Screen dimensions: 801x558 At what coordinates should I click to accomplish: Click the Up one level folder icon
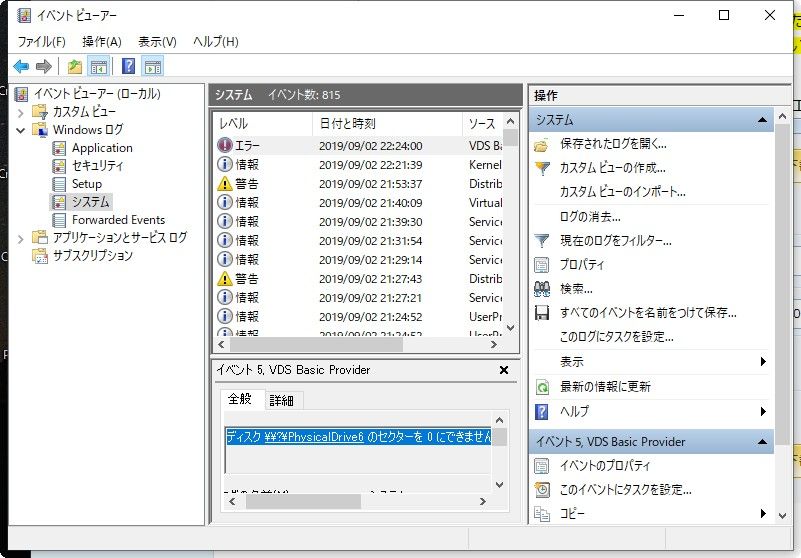click(x=75, y=66)
